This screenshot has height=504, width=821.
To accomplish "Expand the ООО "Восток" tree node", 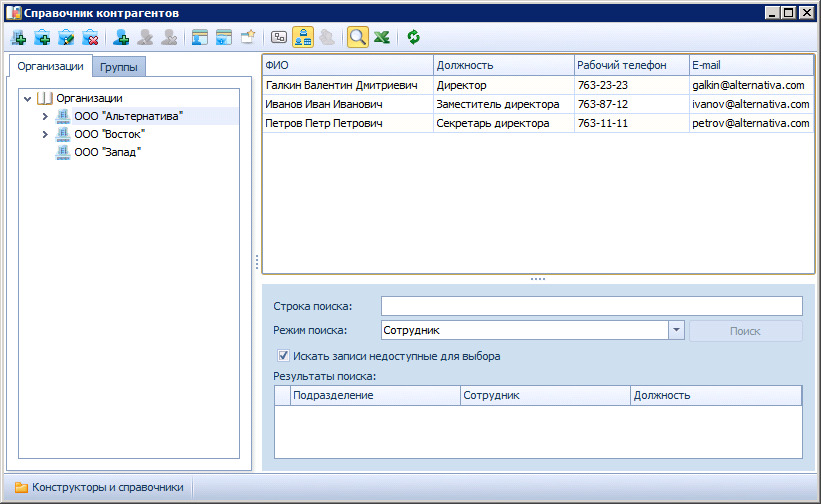I will 45,134.
